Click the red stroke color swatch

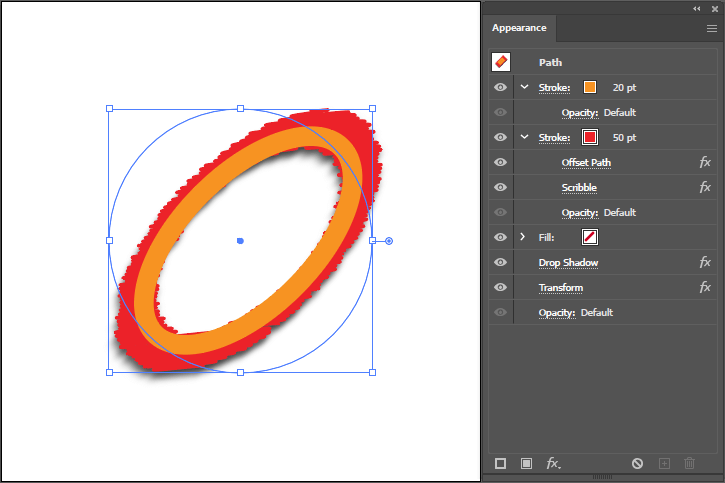(x=590, y=137)
